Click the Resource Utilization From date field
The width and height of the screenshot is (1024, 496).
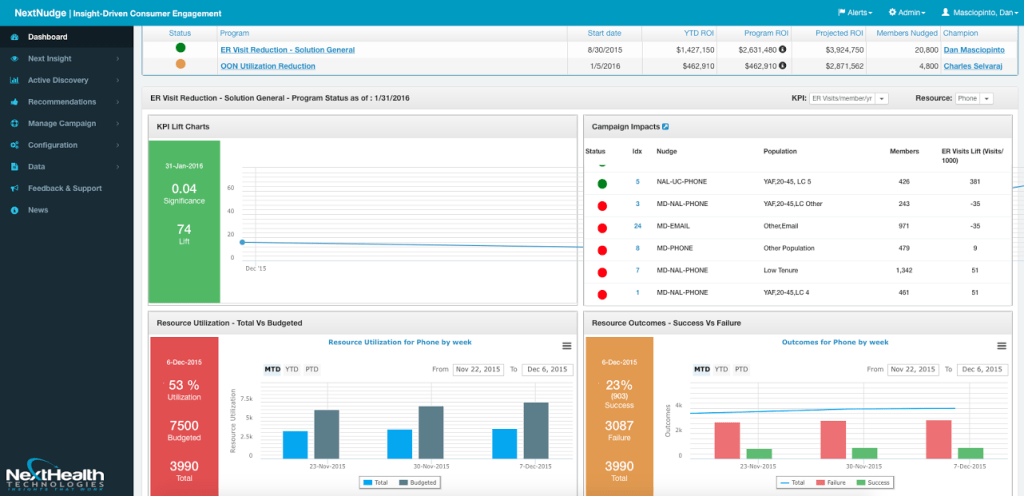tap(479, 369)
